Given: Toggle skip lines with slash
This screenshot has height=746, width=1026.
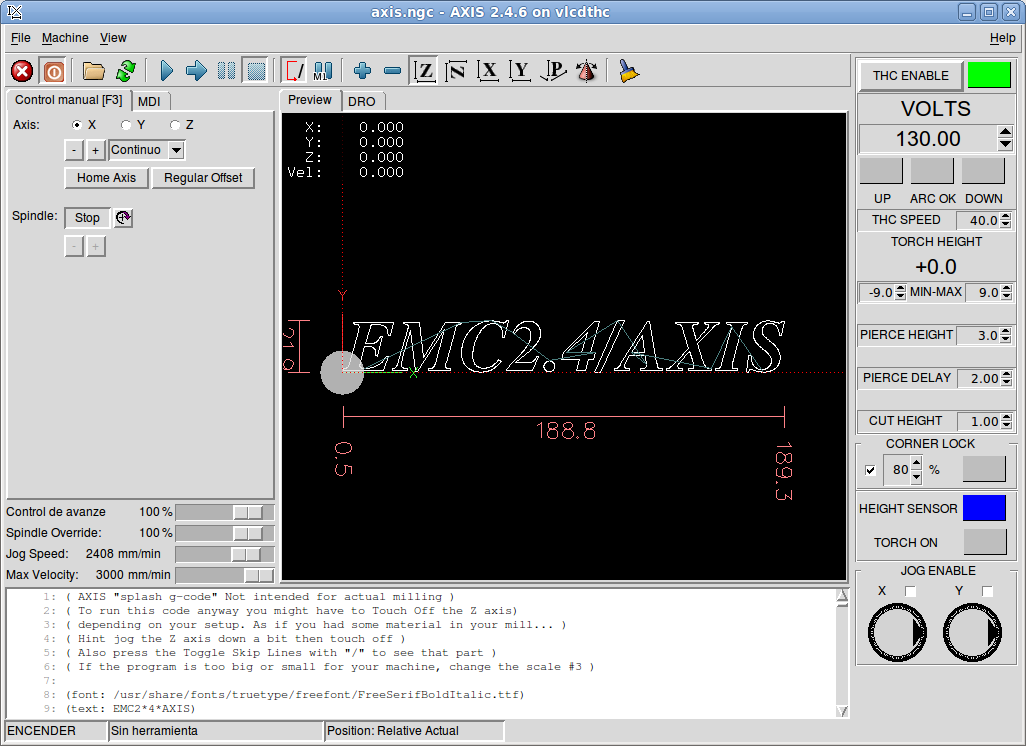Looking at the screenshot, I should pos(294,71).
